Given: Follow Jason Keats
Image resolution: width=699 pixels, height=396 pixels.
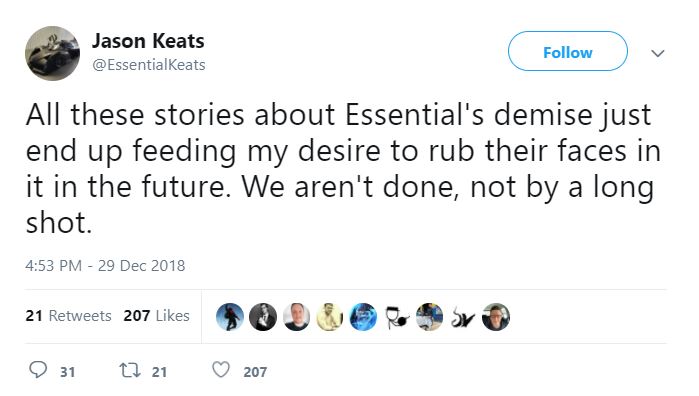Looking at the screenshot, I should point(567,51).
